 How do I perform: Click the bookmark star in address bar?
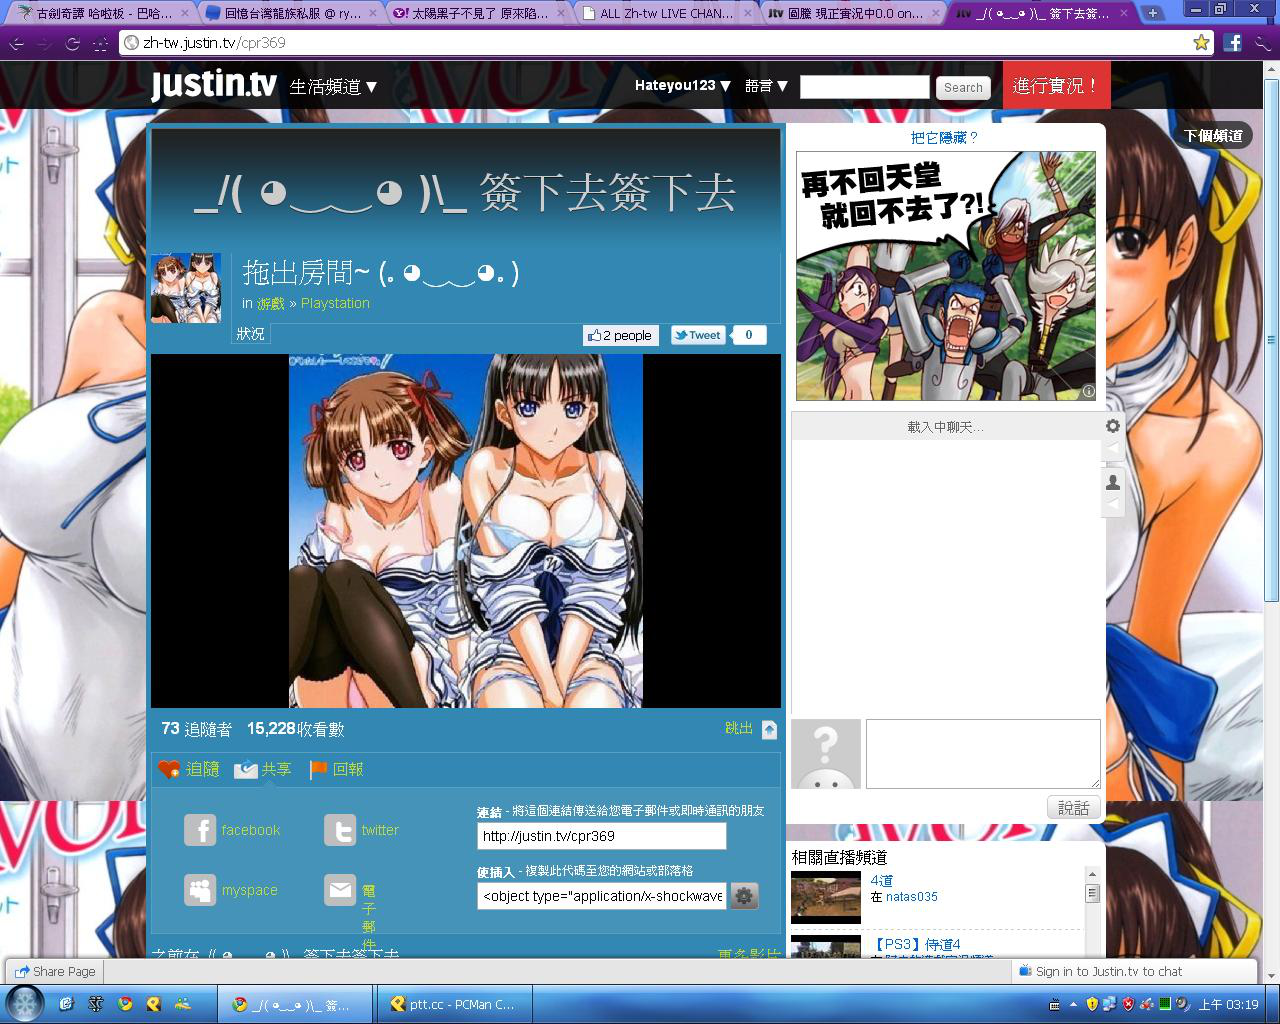coord(1201,43)
